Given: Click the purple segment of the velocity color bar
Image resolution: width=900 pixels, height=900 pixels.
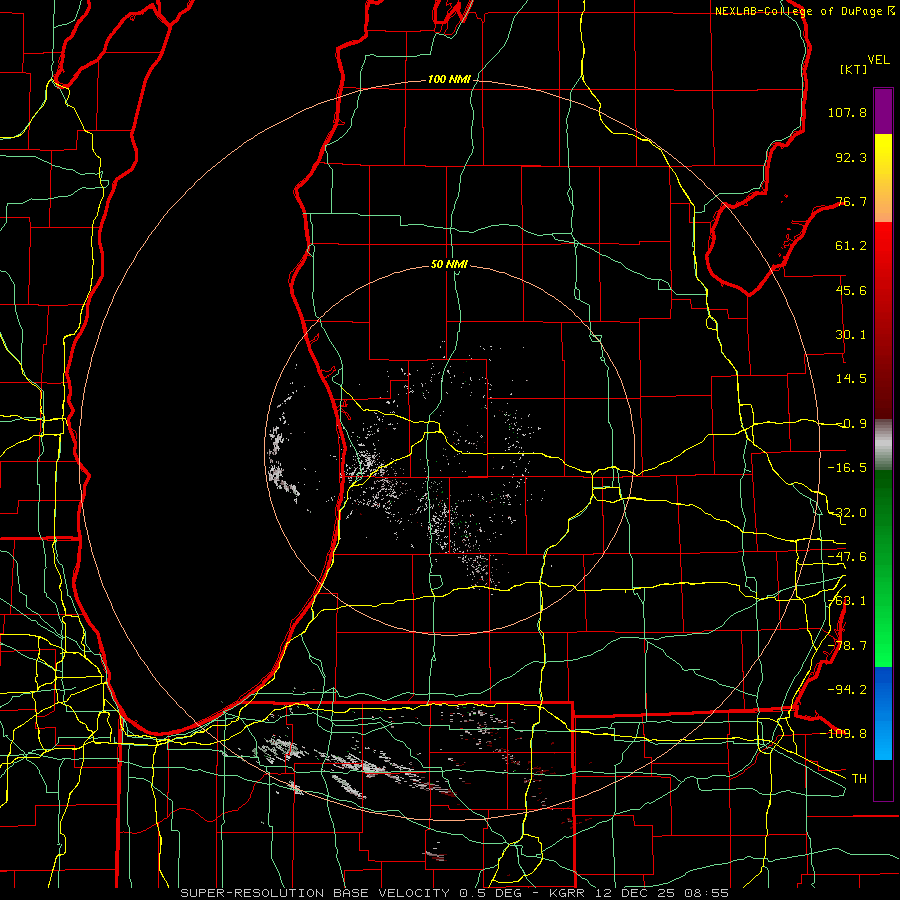Looking at the screenshot, I should [x=883, y=111].
